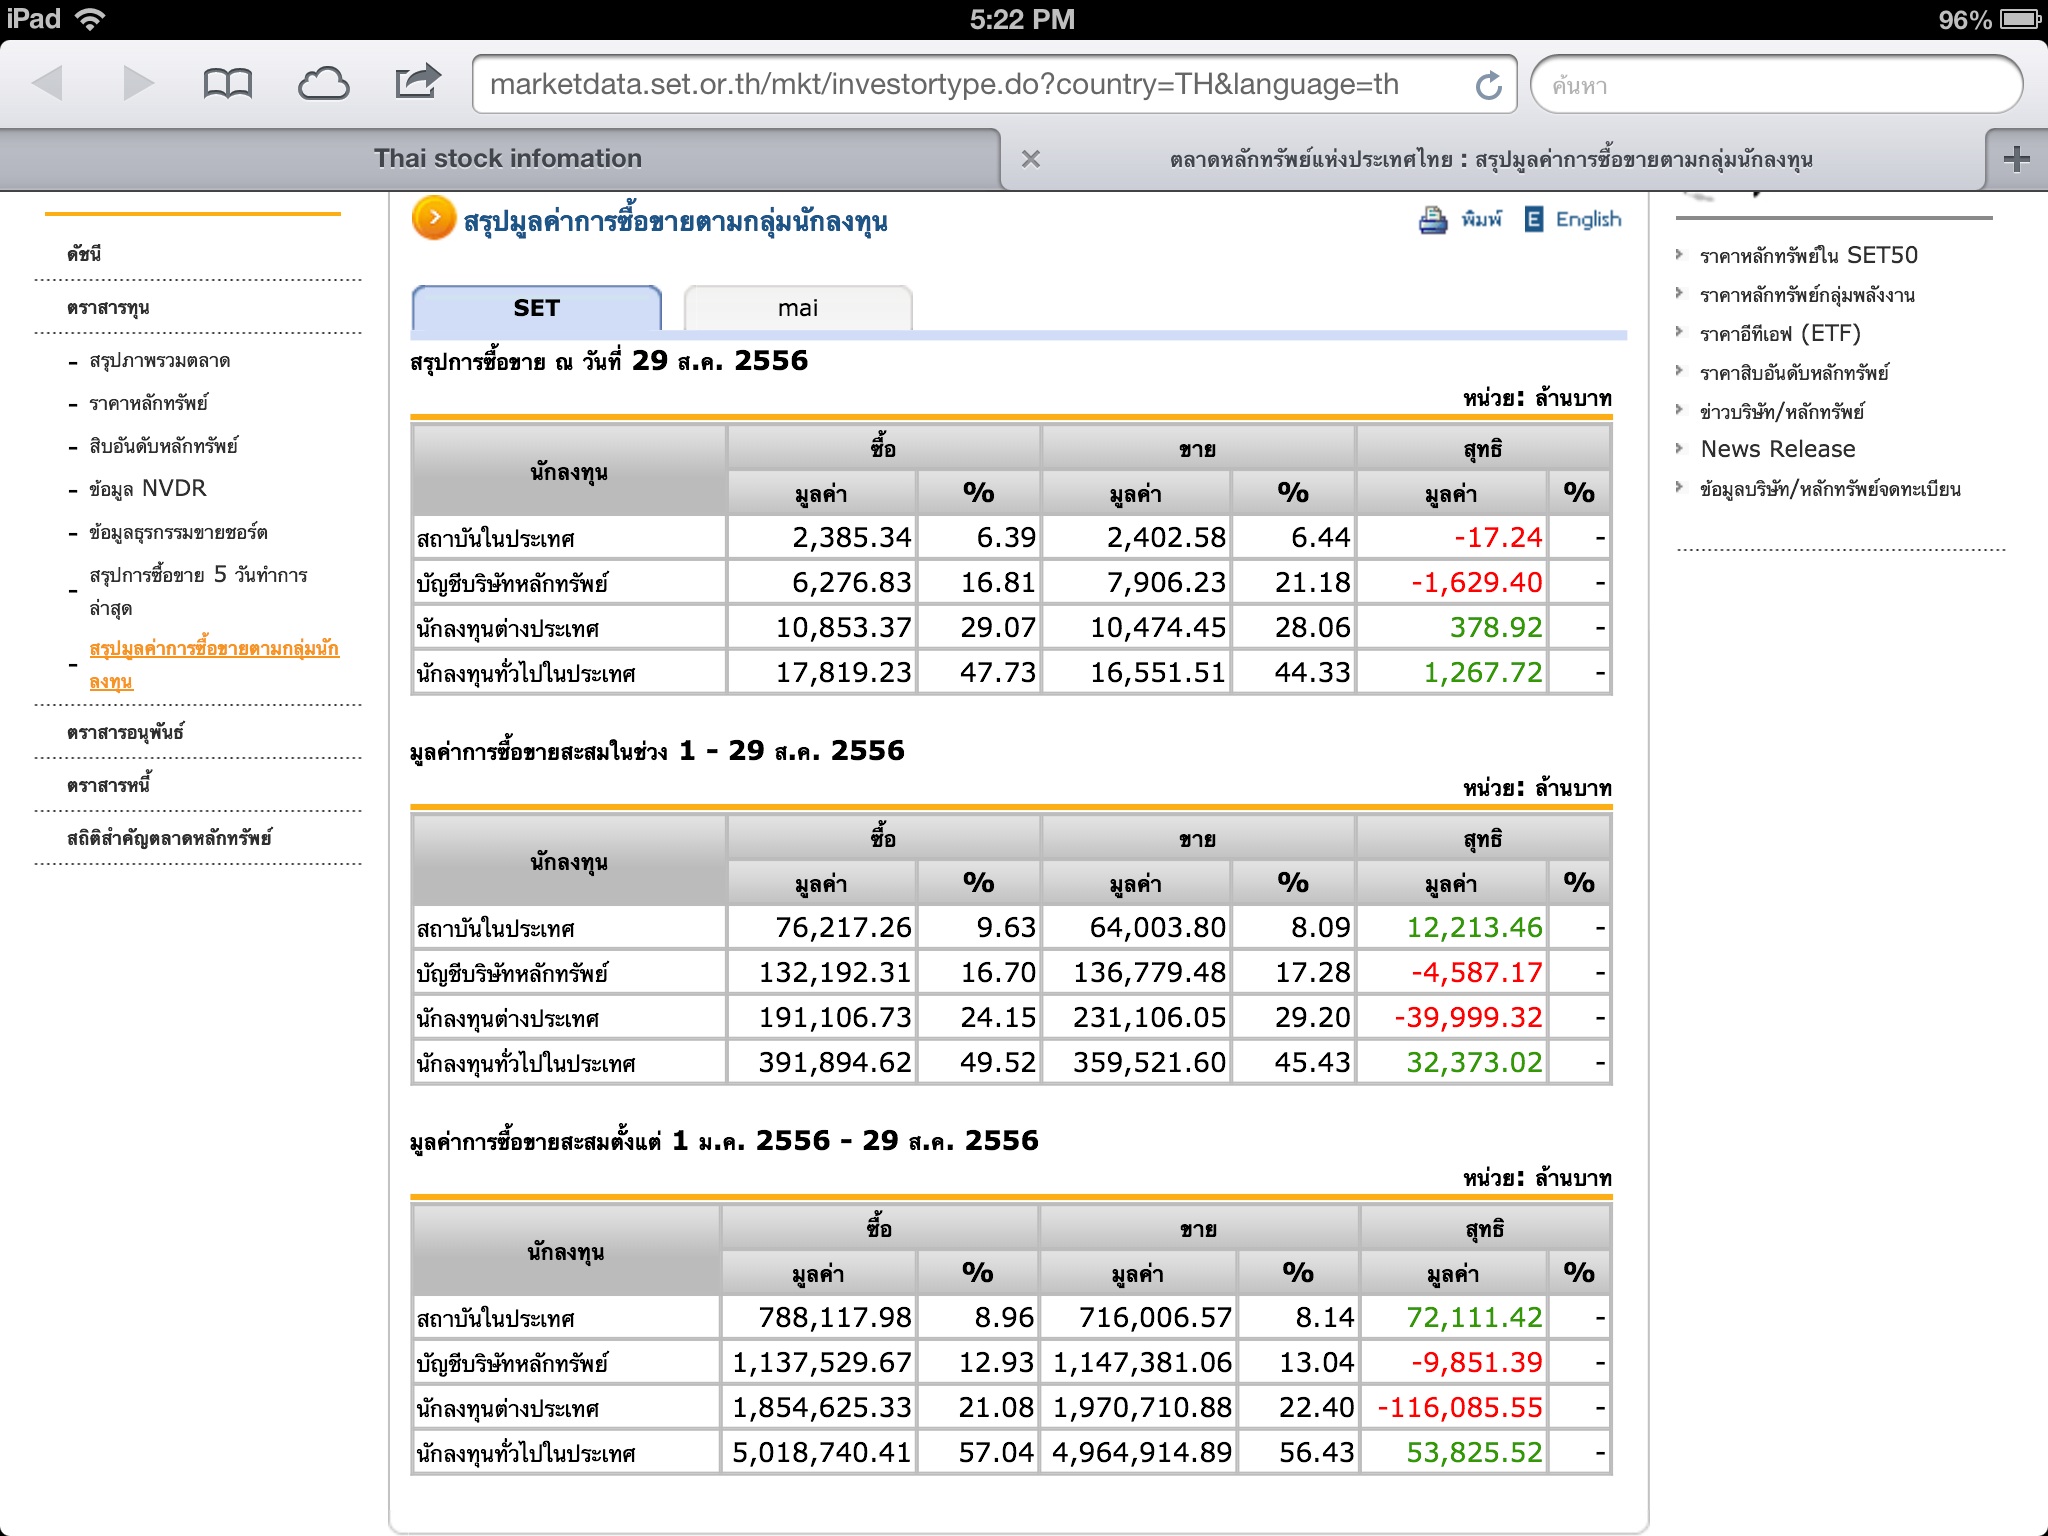
Task: Expand ราคาอีทีเอฟ (ETF) item
Action: pyautogui.click(x=1780, y=334)
